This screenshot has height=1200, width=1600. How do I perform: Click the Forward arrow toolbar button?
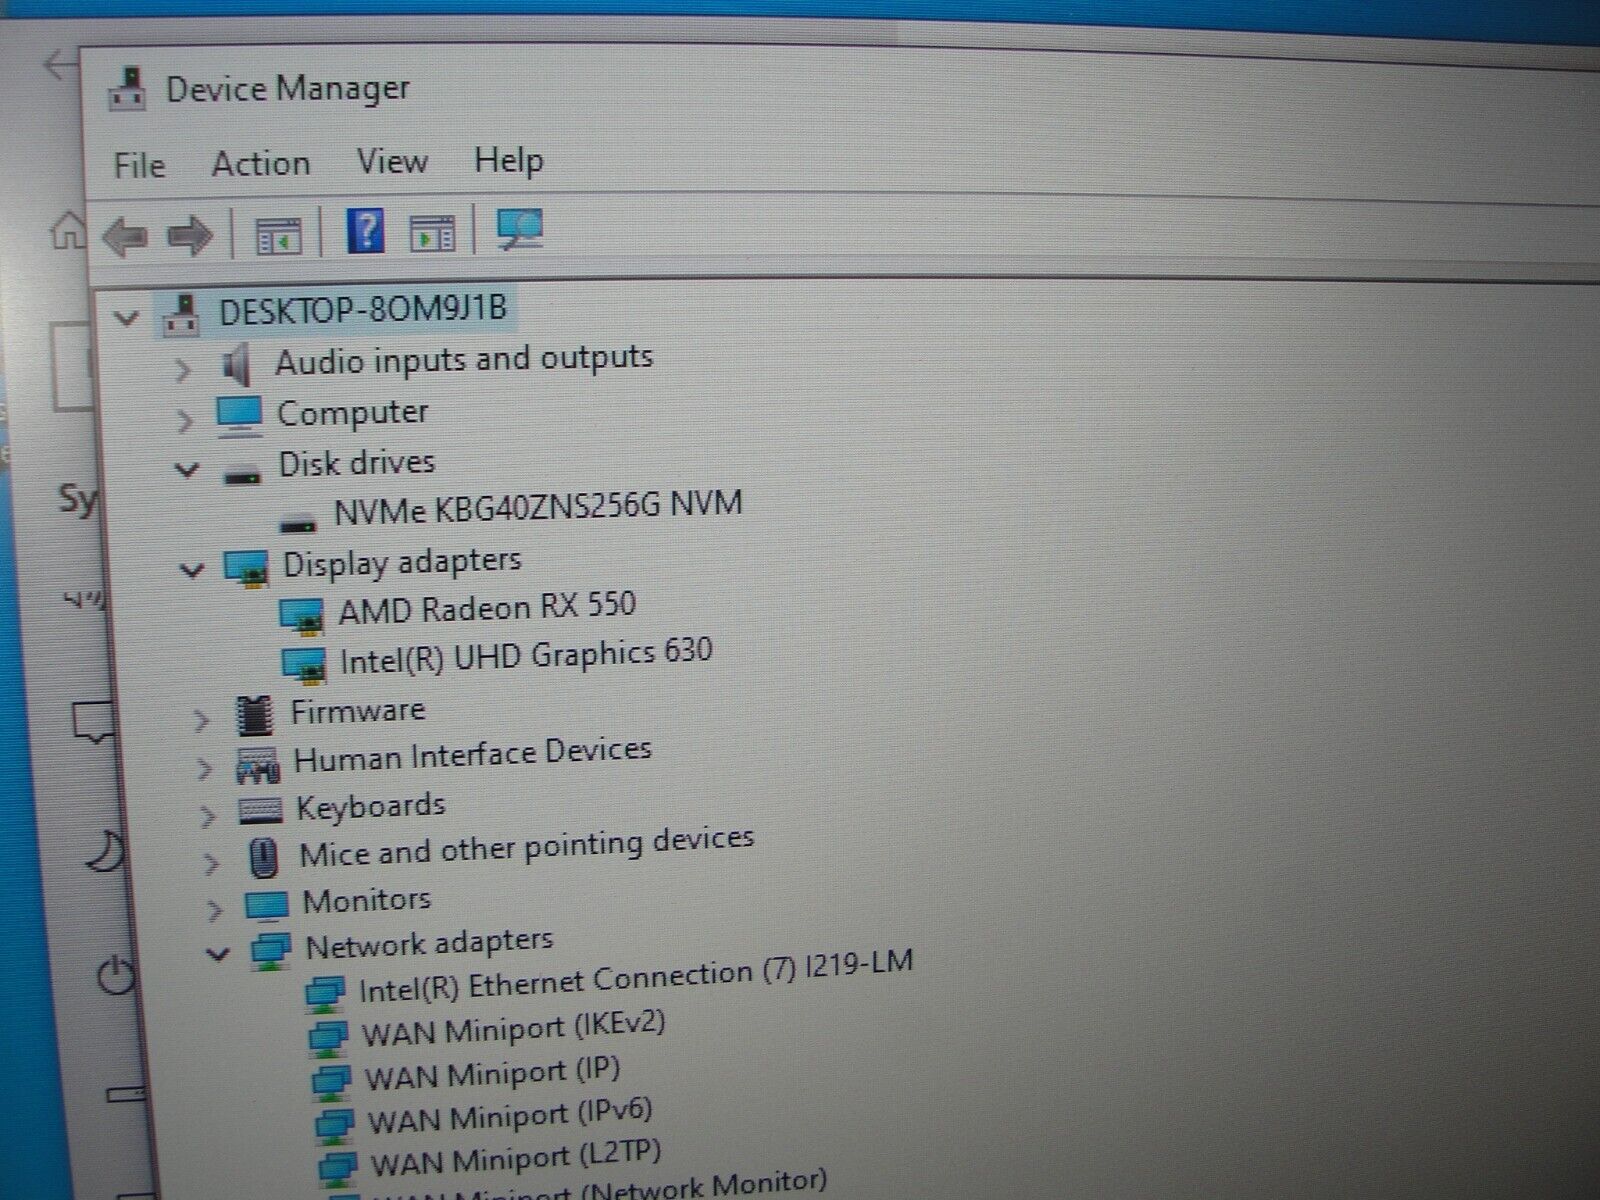[189, 237]
